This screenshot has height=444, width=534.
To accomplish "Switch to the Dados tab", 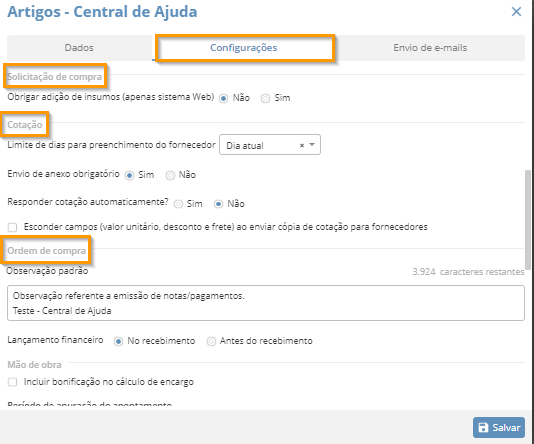I will coord(79,48).
